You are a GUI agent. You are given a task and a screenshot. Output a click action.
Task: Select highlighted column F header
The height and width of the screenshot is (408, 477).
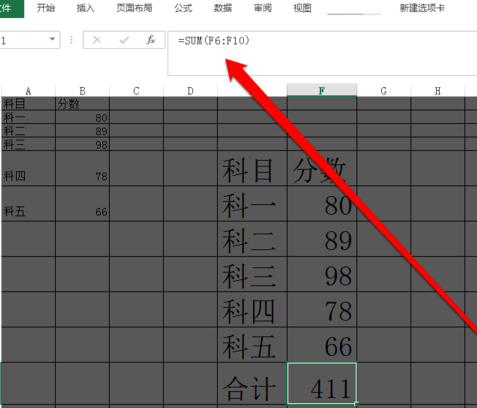point(322,90)
